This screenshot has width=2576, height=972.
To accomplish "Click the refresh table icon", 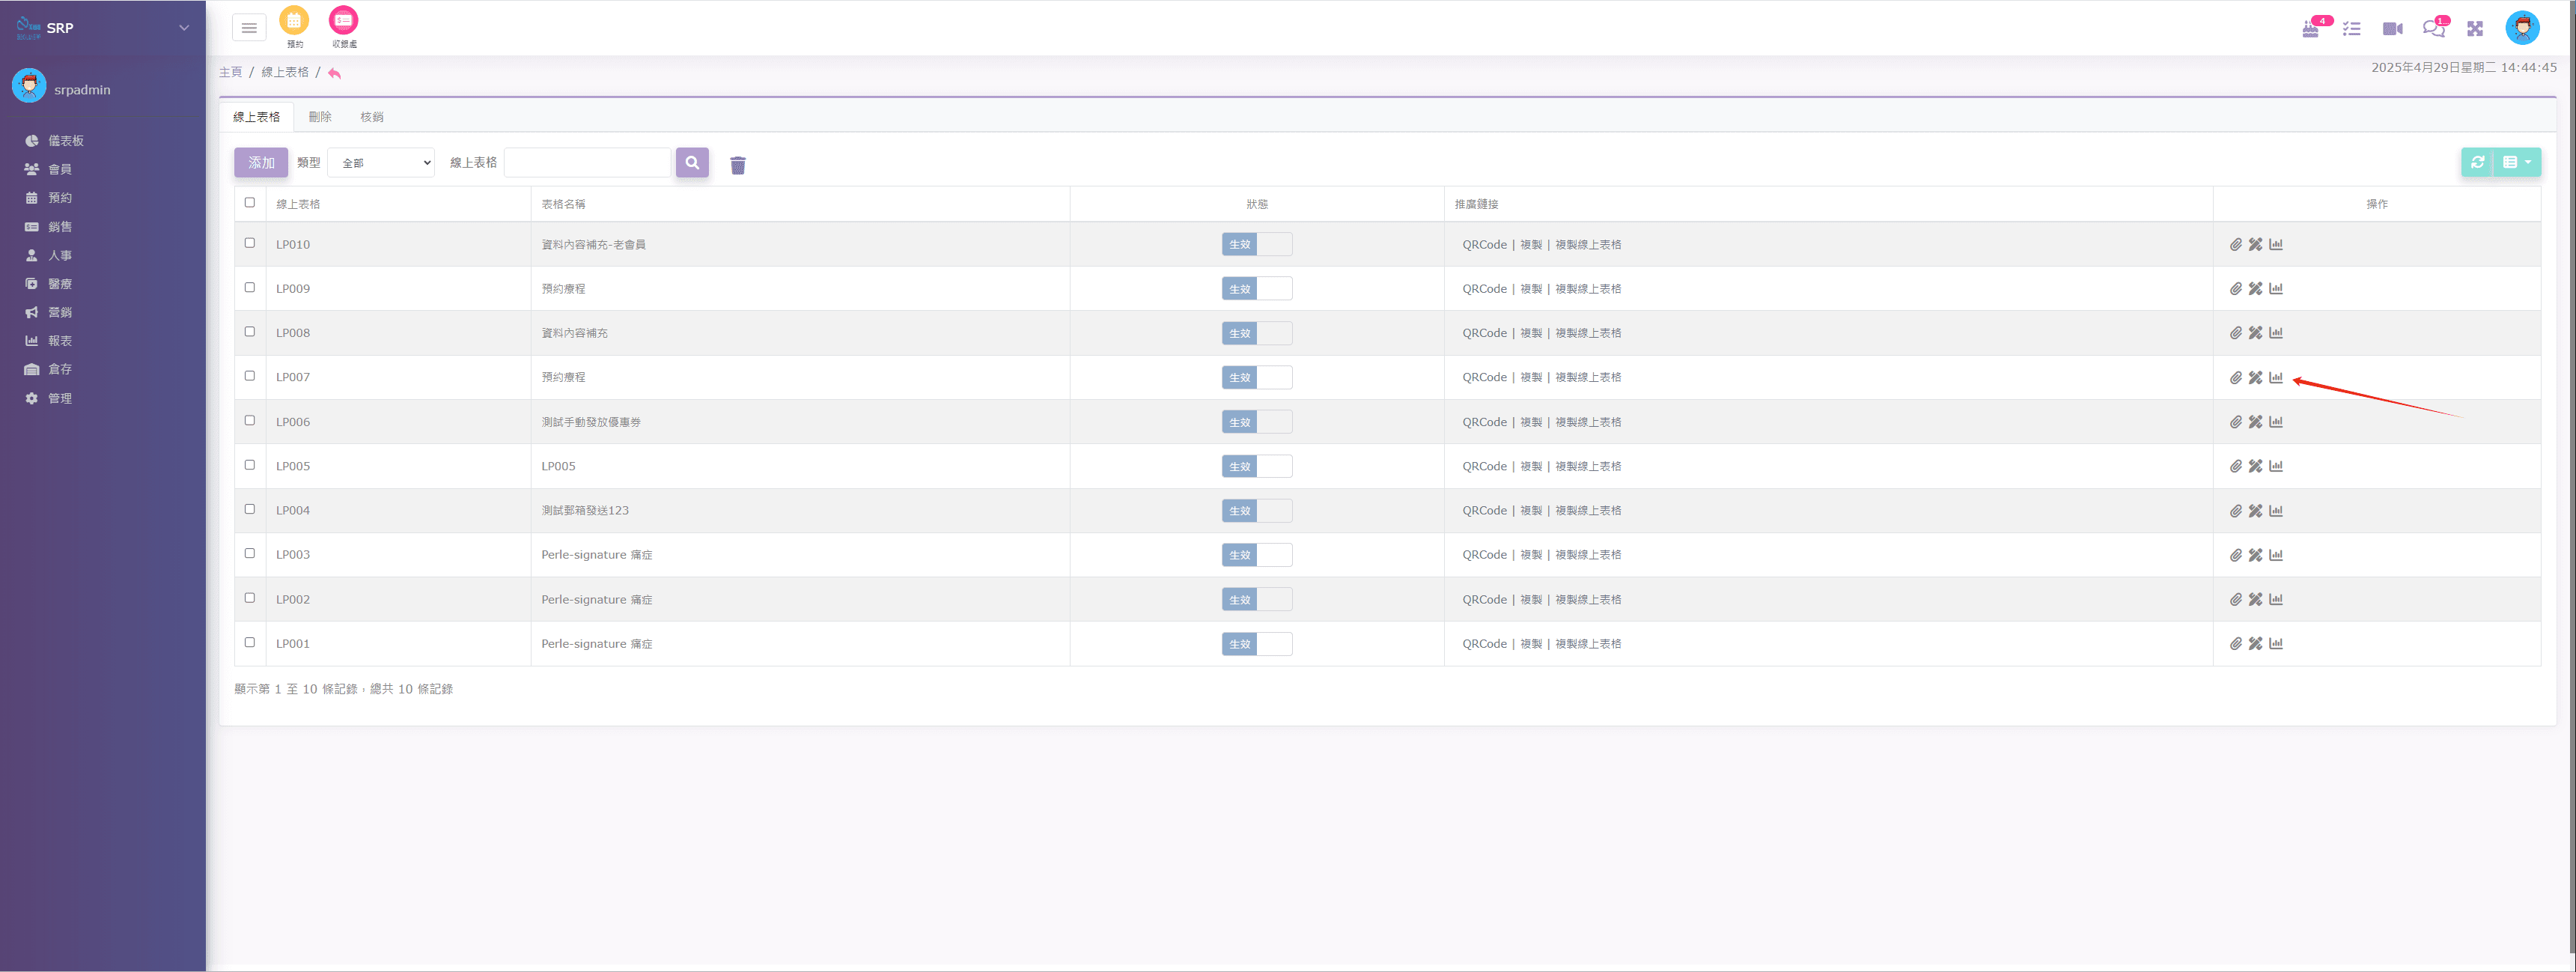I will point(2477,162).
